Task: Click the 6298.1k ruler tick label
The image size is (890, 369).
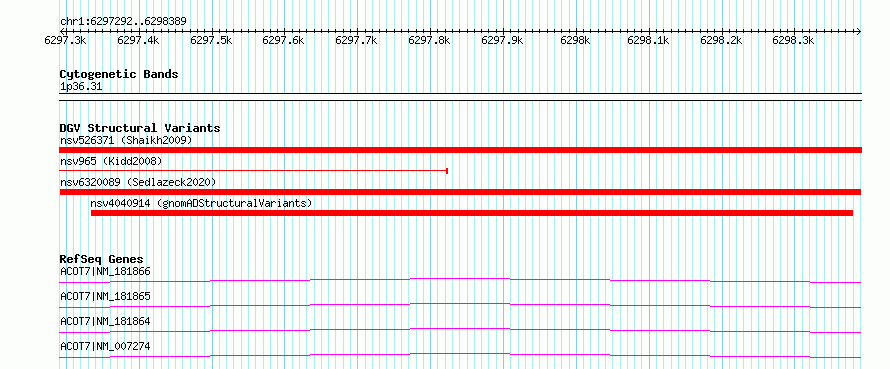Action: 648,40
